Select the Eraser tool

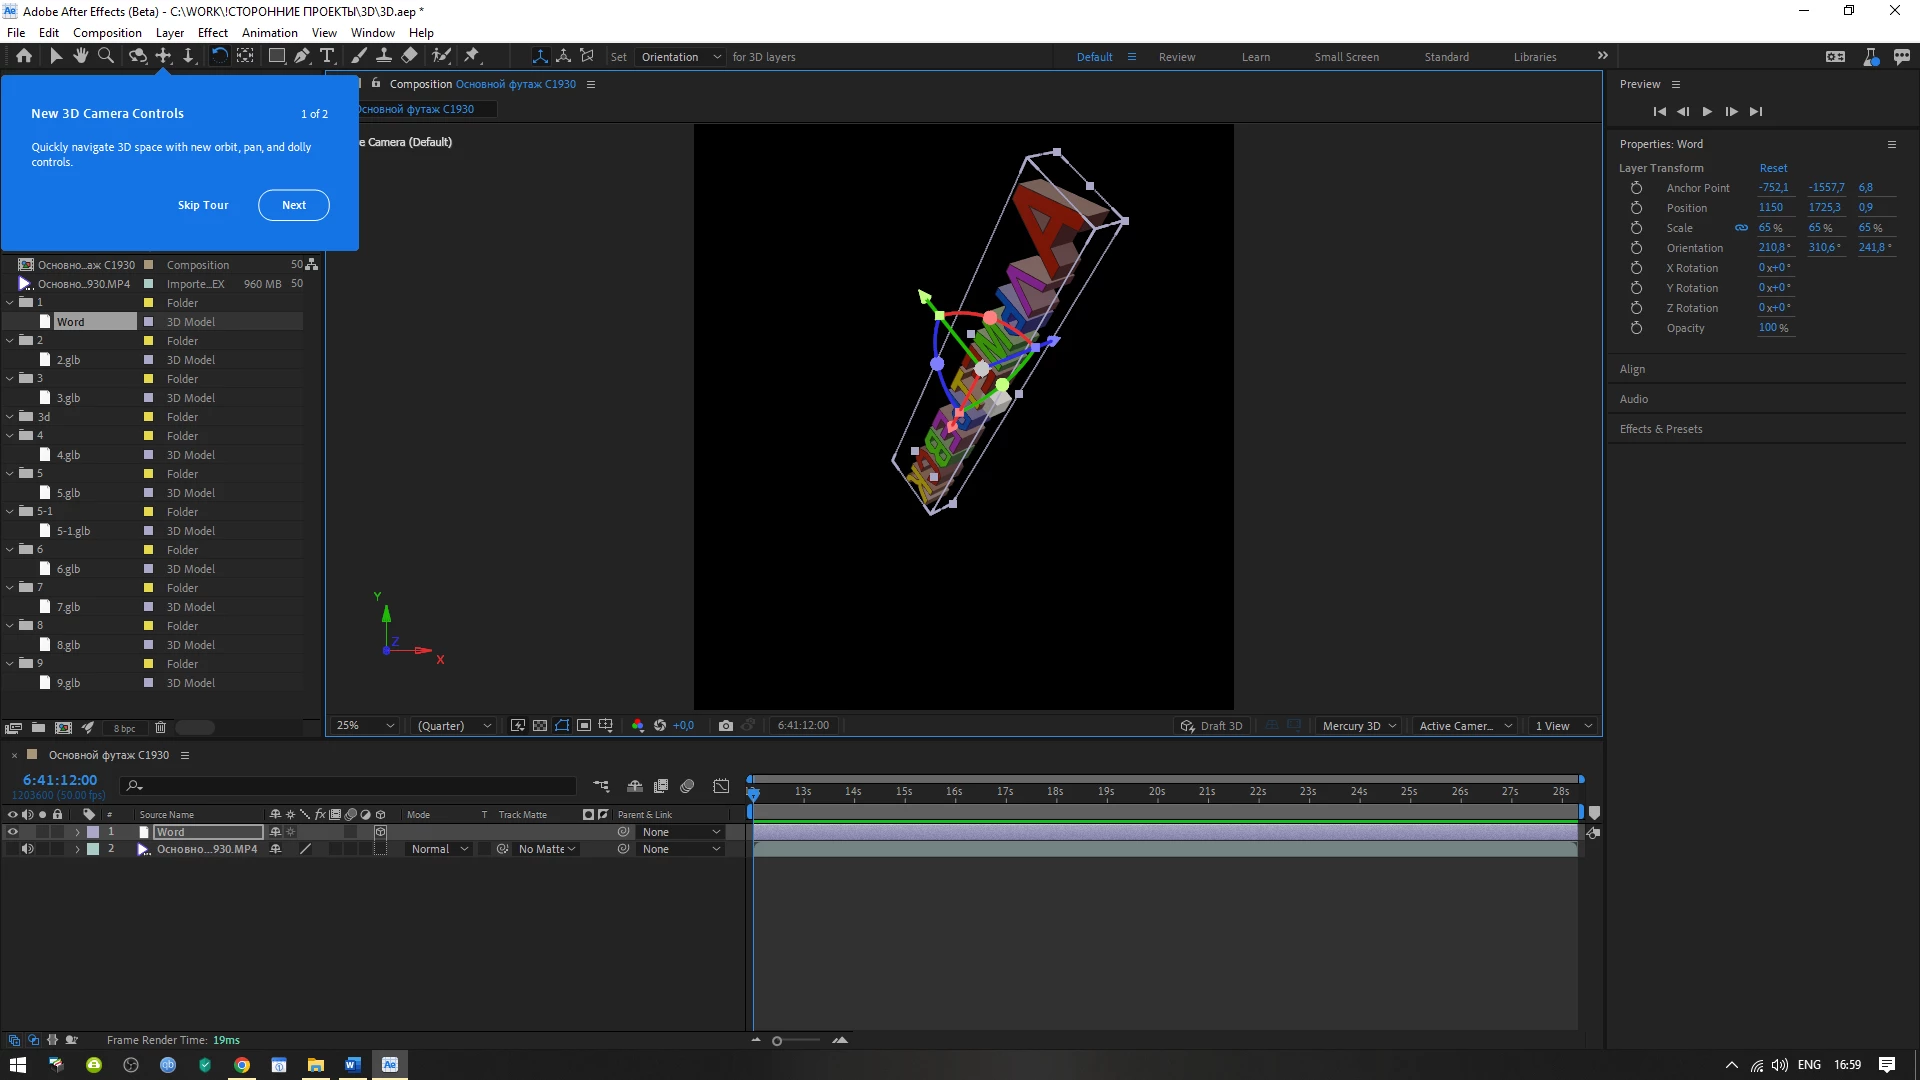pos(409,56)
